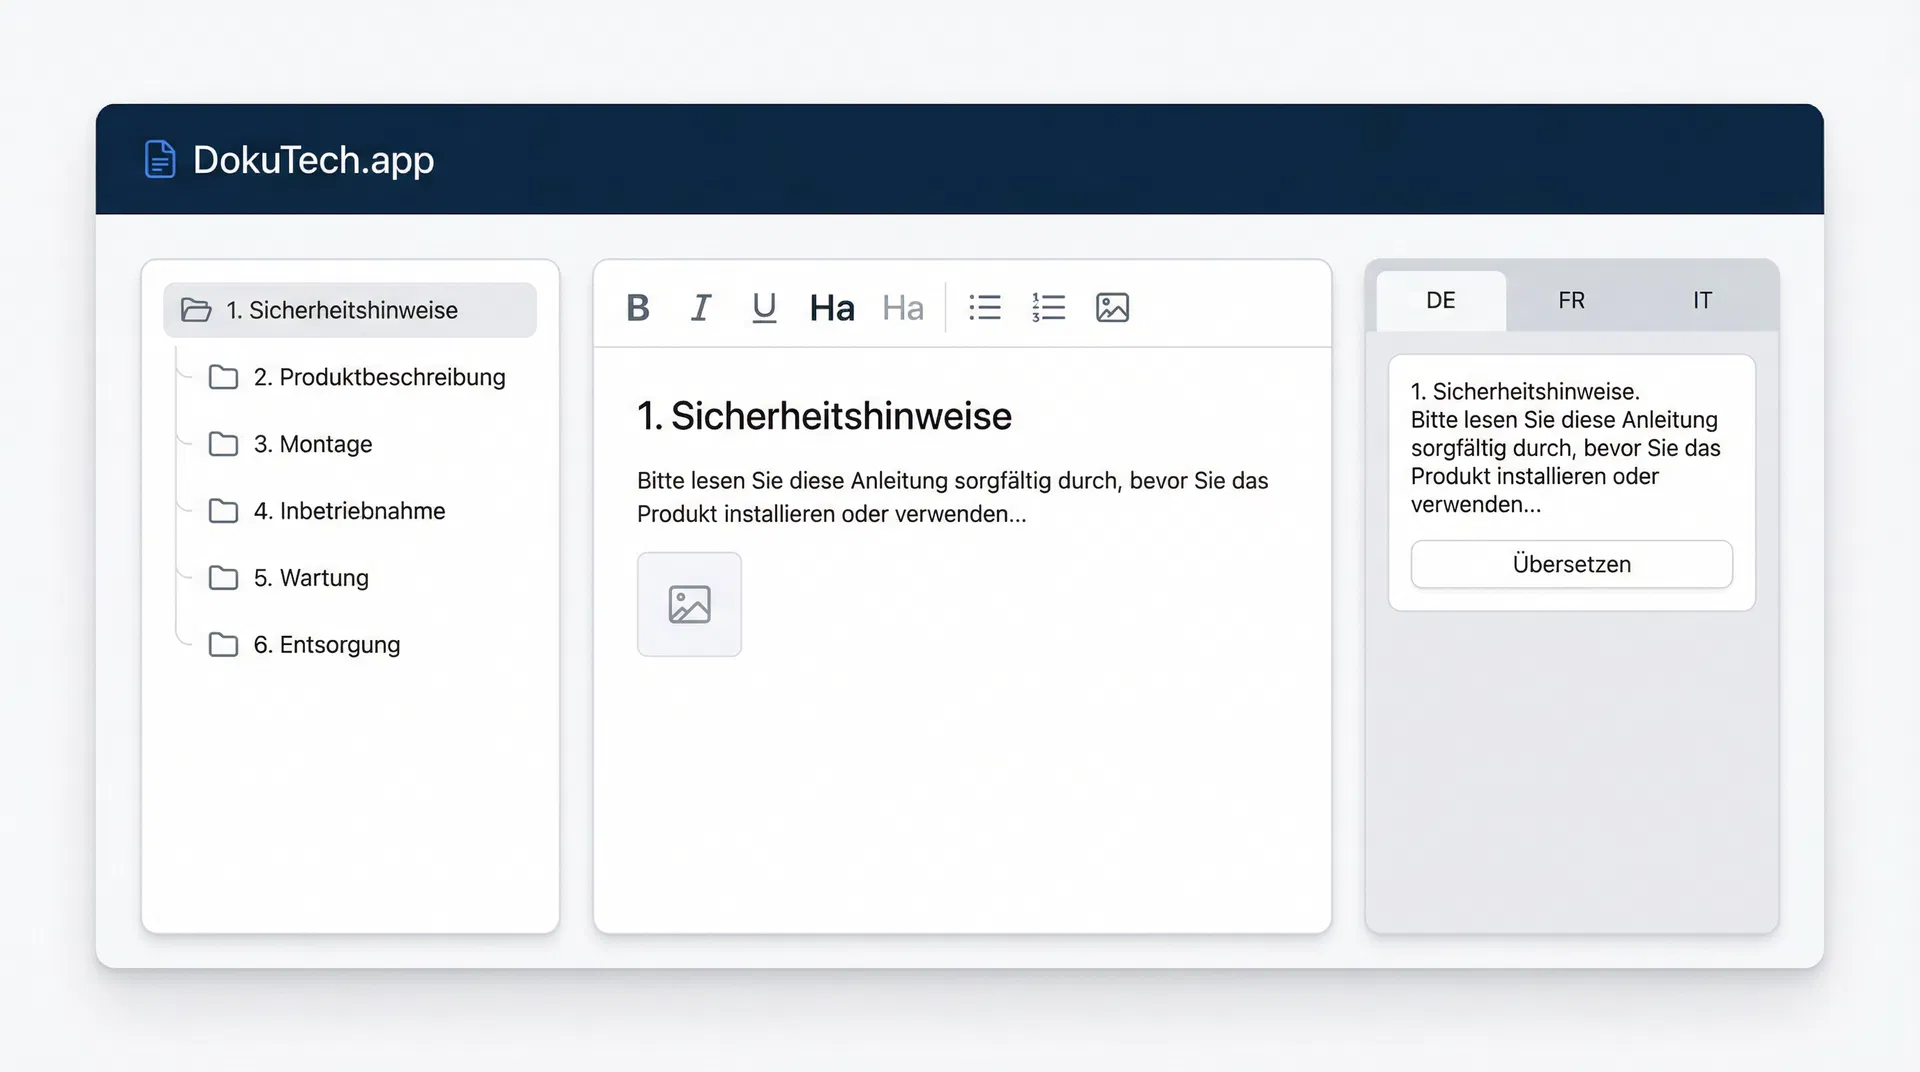Enable underline formatting
Screen dimensions: 1920x1072
[x=764, y=308]
